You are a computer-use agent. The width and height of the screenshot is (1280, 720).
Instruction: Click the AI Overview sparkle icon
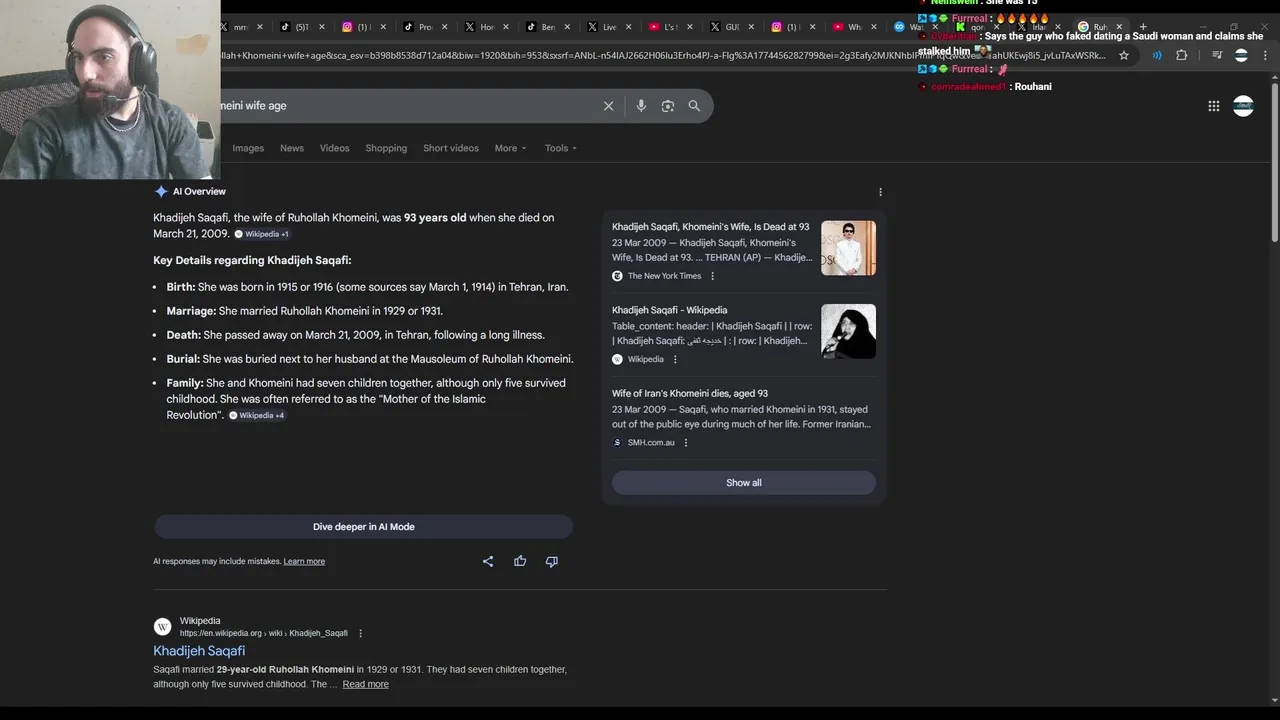coord(161,191)
